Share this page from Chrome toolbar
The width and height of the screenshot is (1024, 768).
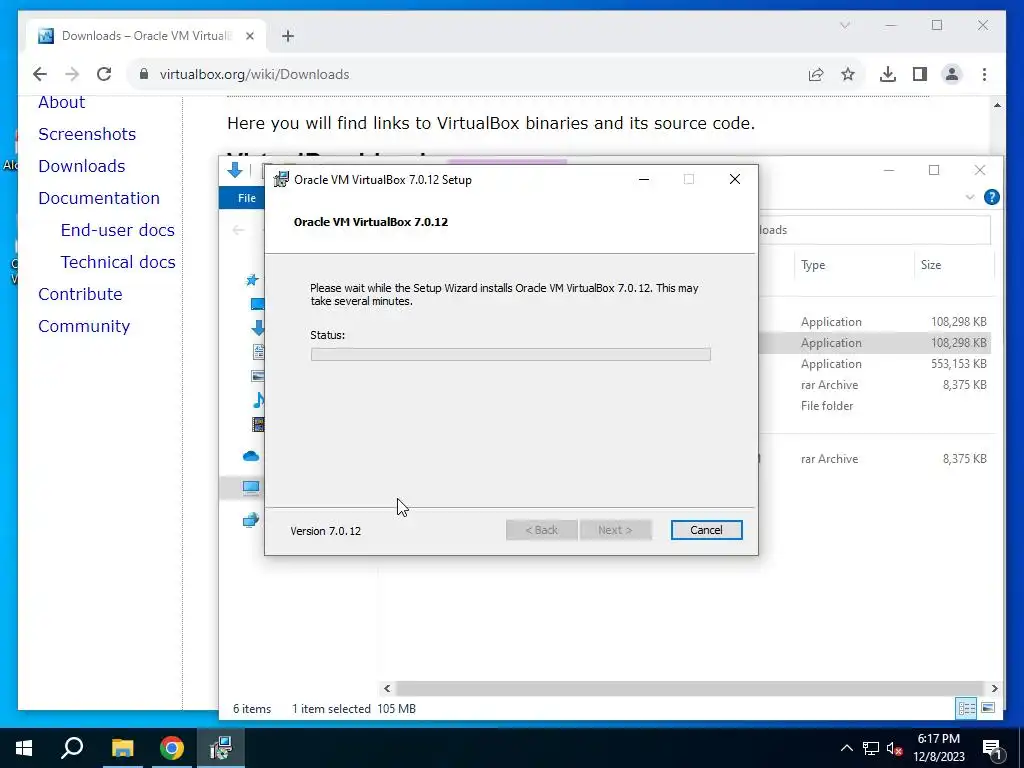pos(816,74)
